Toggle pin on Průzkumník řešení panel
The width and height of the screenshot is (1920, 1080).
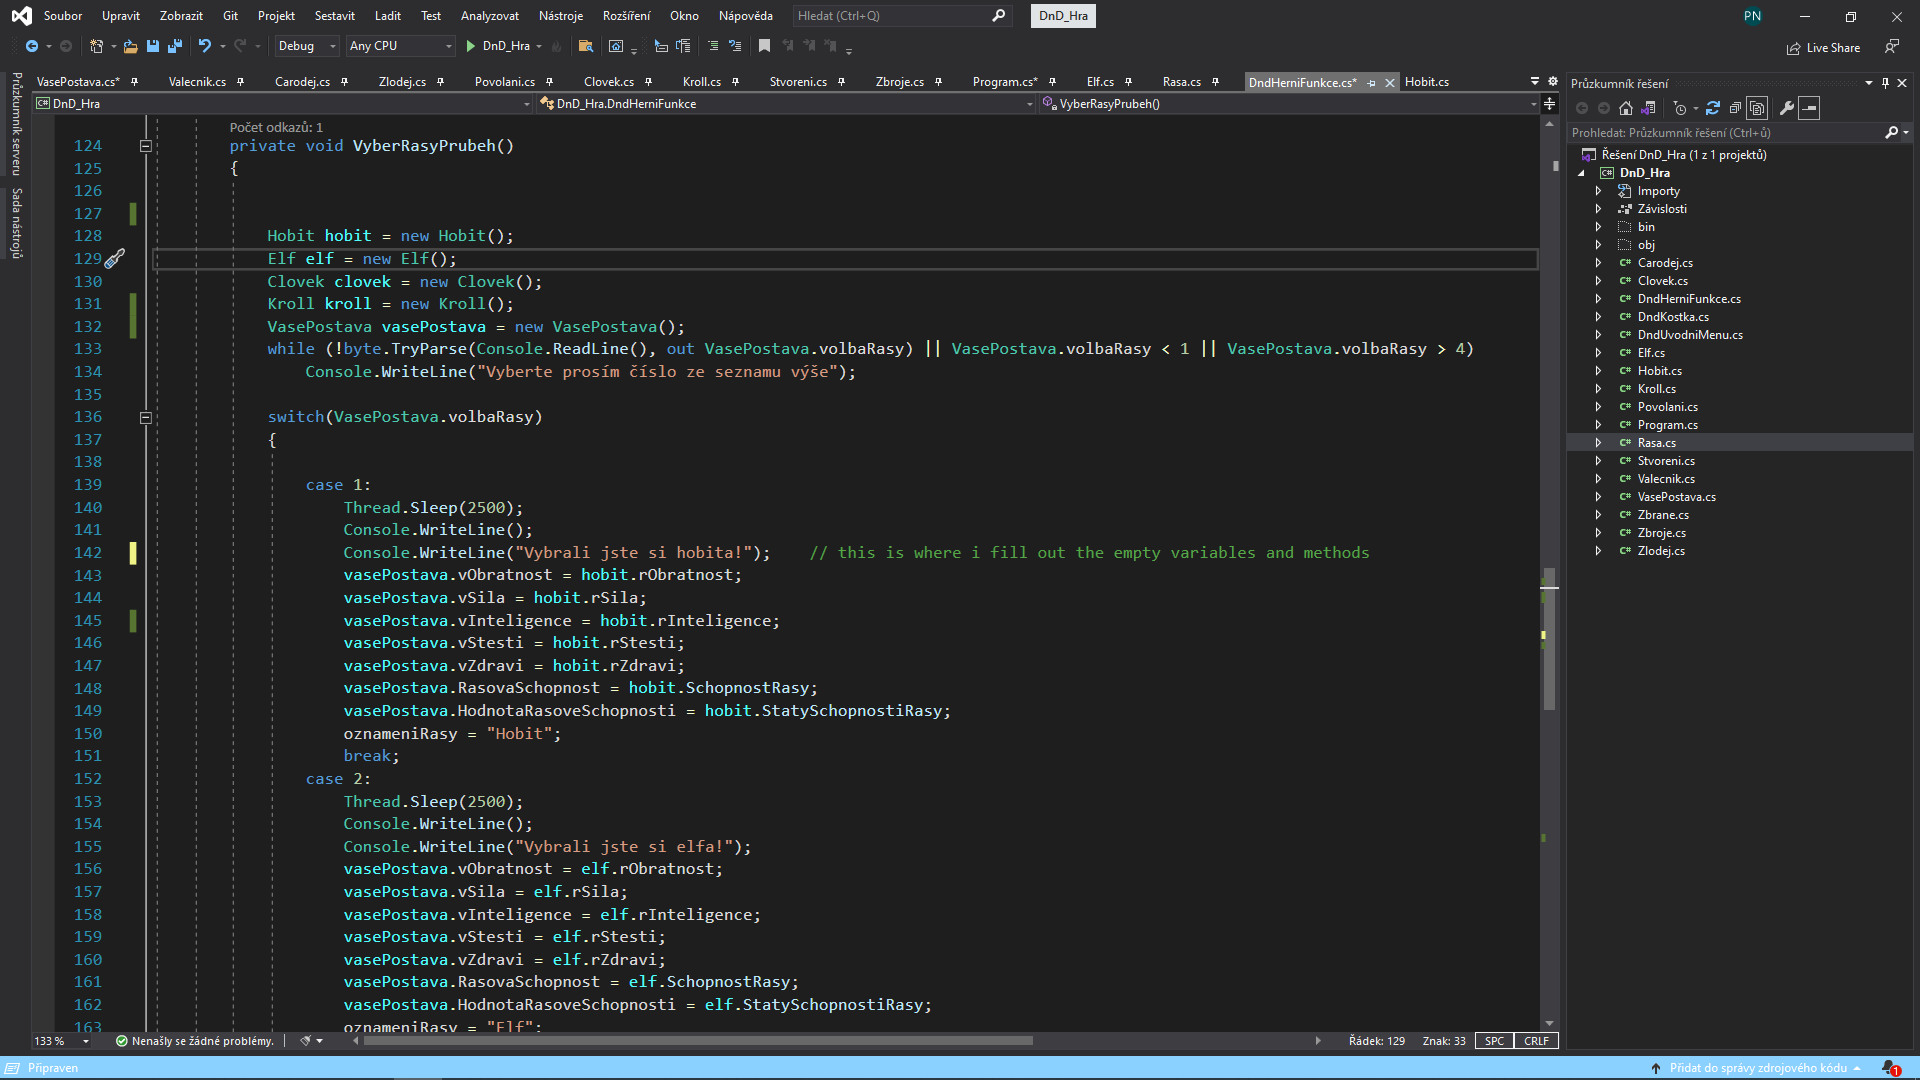tap(1885, 83)
